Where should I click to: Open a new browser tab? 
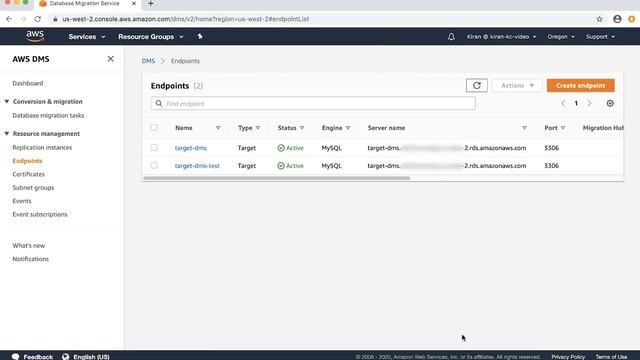tap(151, 4)
